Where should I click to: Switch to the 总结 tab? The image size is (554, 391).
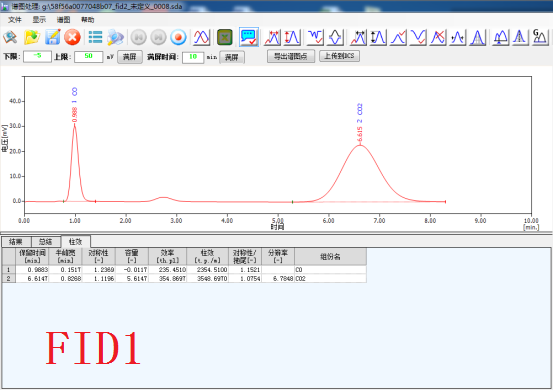46,242
